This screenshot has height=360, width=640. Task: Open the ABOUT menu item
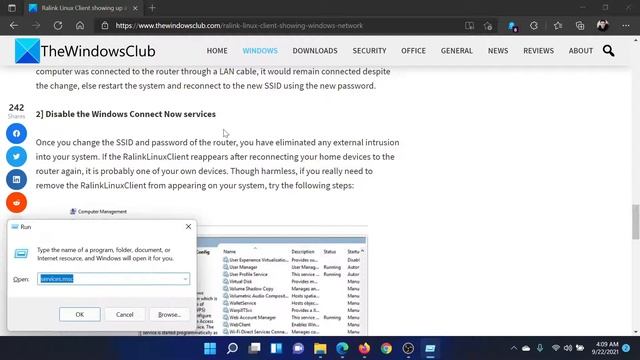click(x=581, y=51)
